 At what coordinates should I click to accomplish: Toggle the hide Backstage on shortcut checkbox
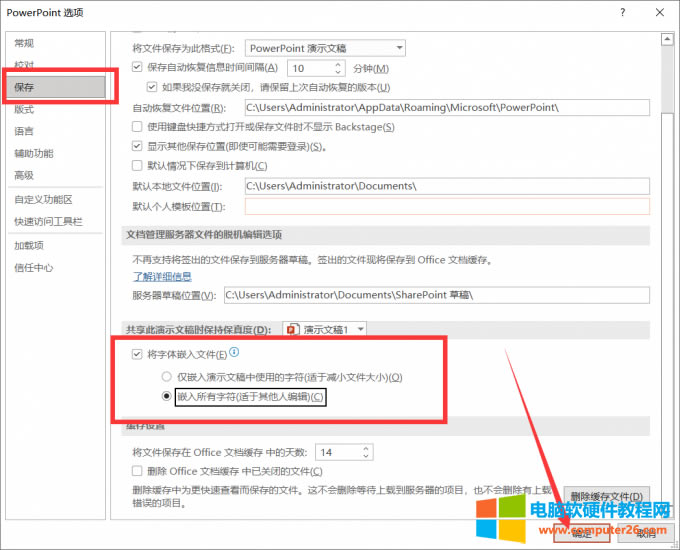click(x=137, y=126)
